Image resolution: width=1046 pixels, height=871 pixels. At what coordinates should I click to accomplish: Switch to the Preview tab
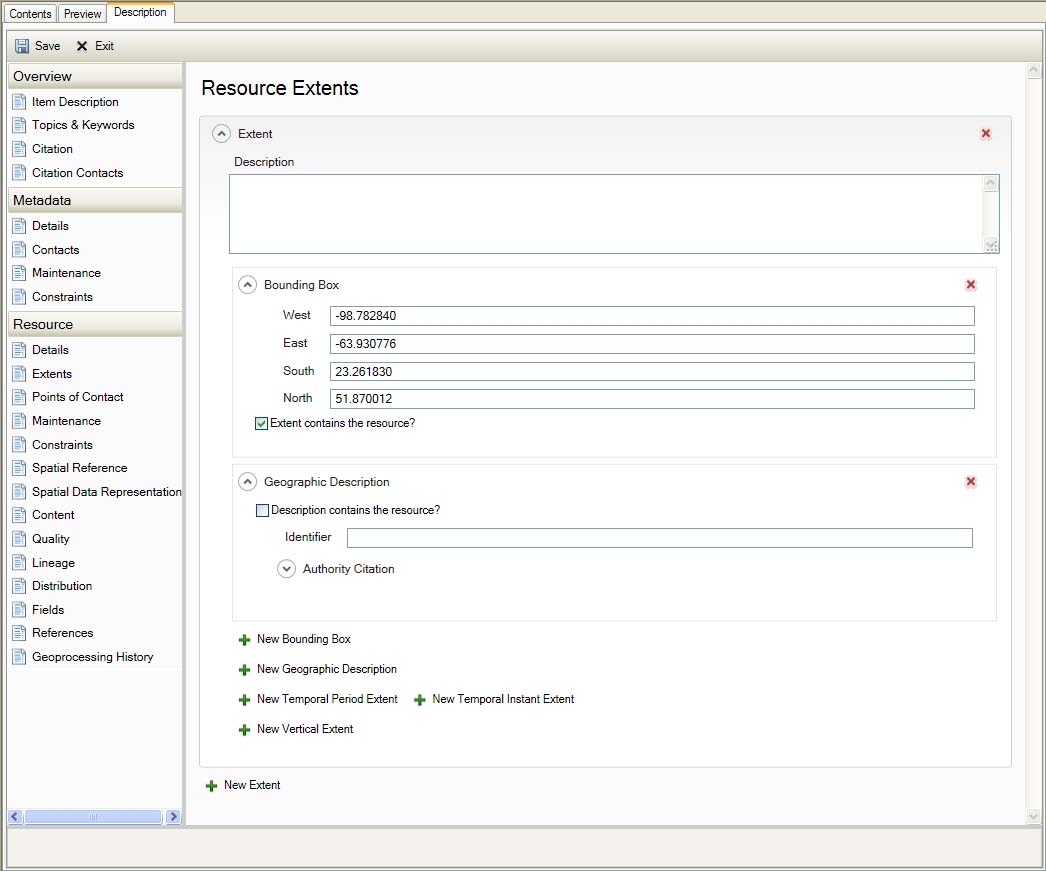82,14
